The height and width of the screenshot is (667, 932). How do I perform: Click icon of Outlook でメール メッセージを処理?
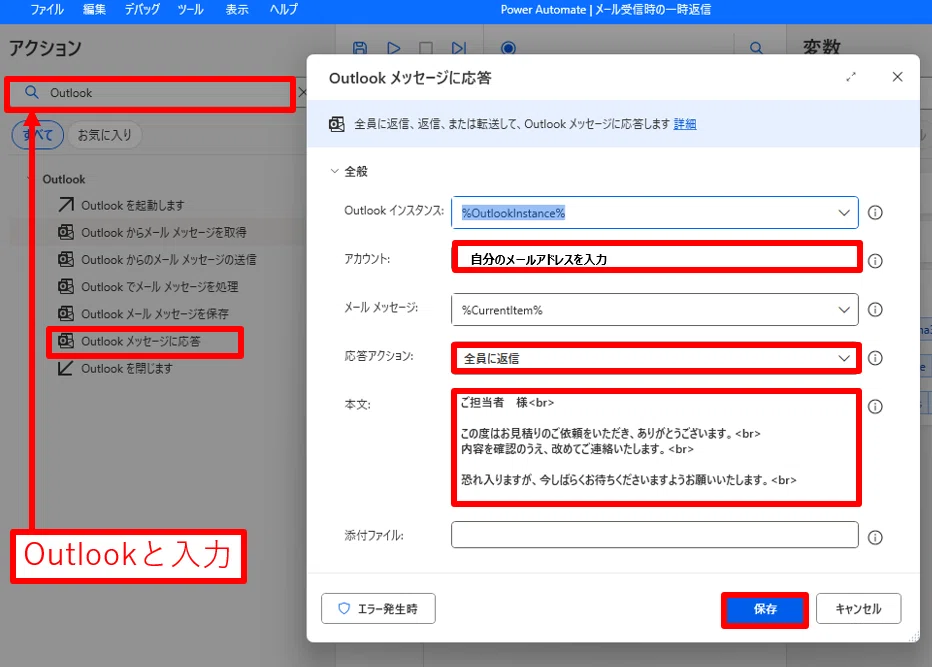tap(65, 286)
